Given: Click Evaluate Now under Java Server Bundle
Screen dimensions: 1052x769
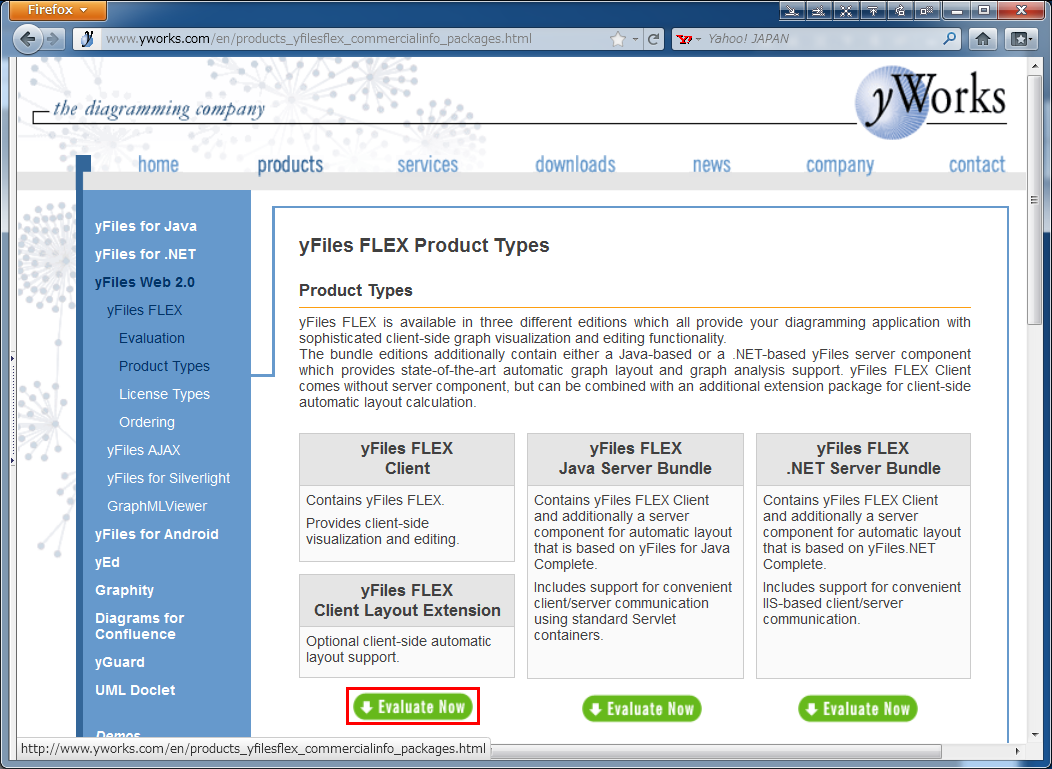Looking at the screenshot, I should coord(641,709).
